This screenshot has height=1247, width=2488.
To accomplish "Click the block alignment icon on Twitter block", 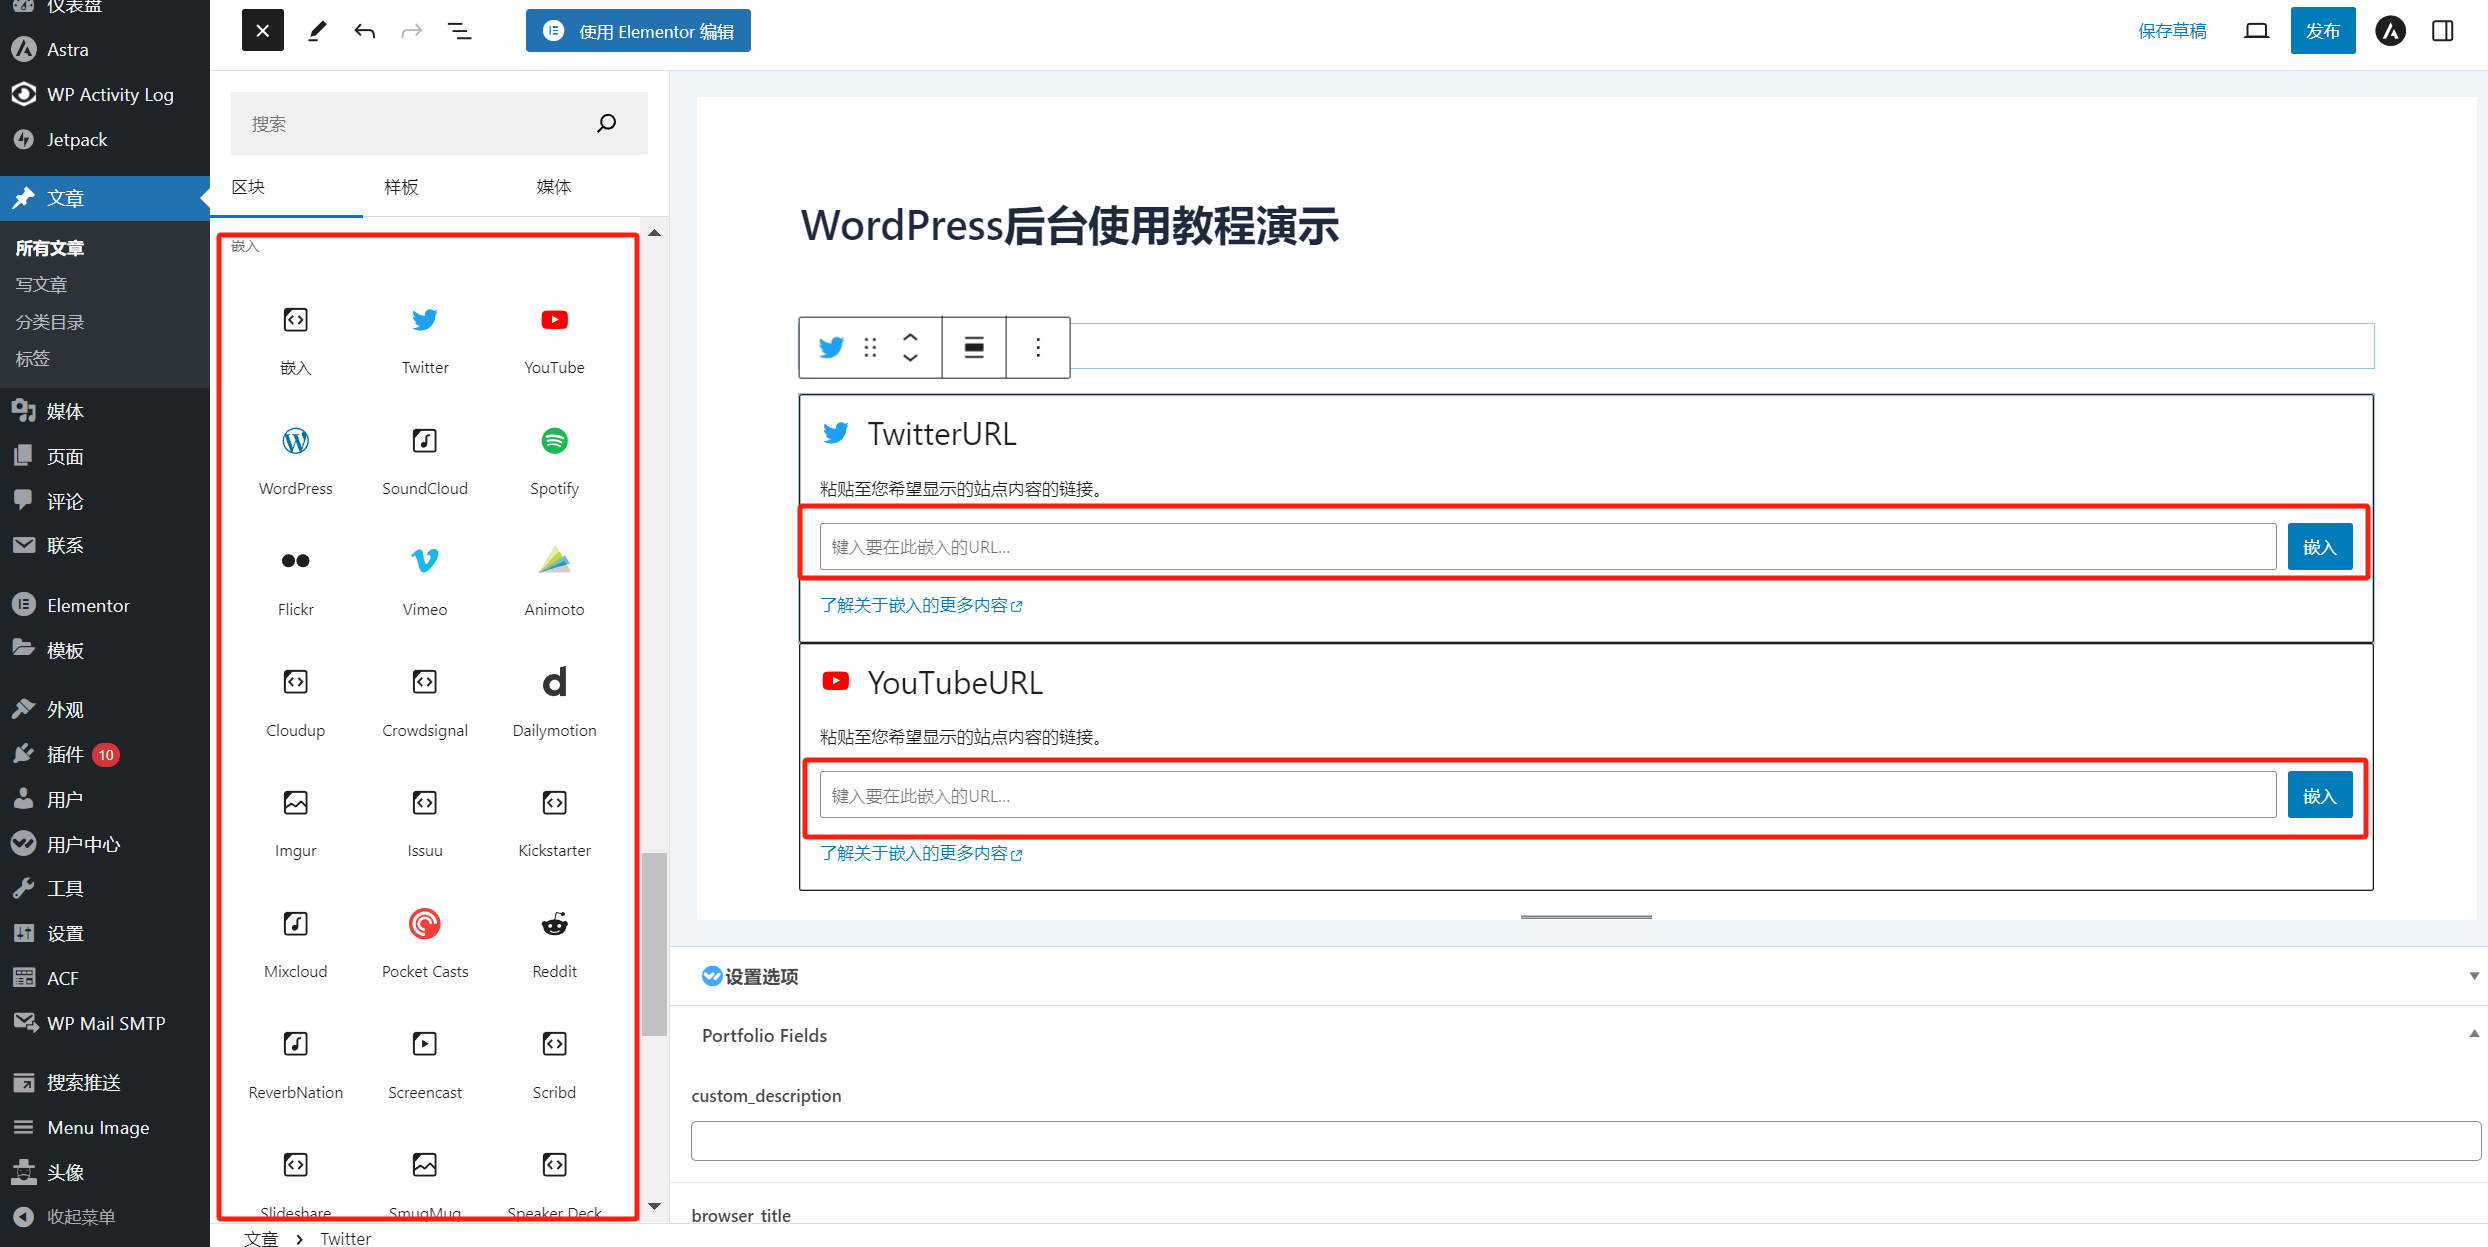I will [x=973, y=347].
